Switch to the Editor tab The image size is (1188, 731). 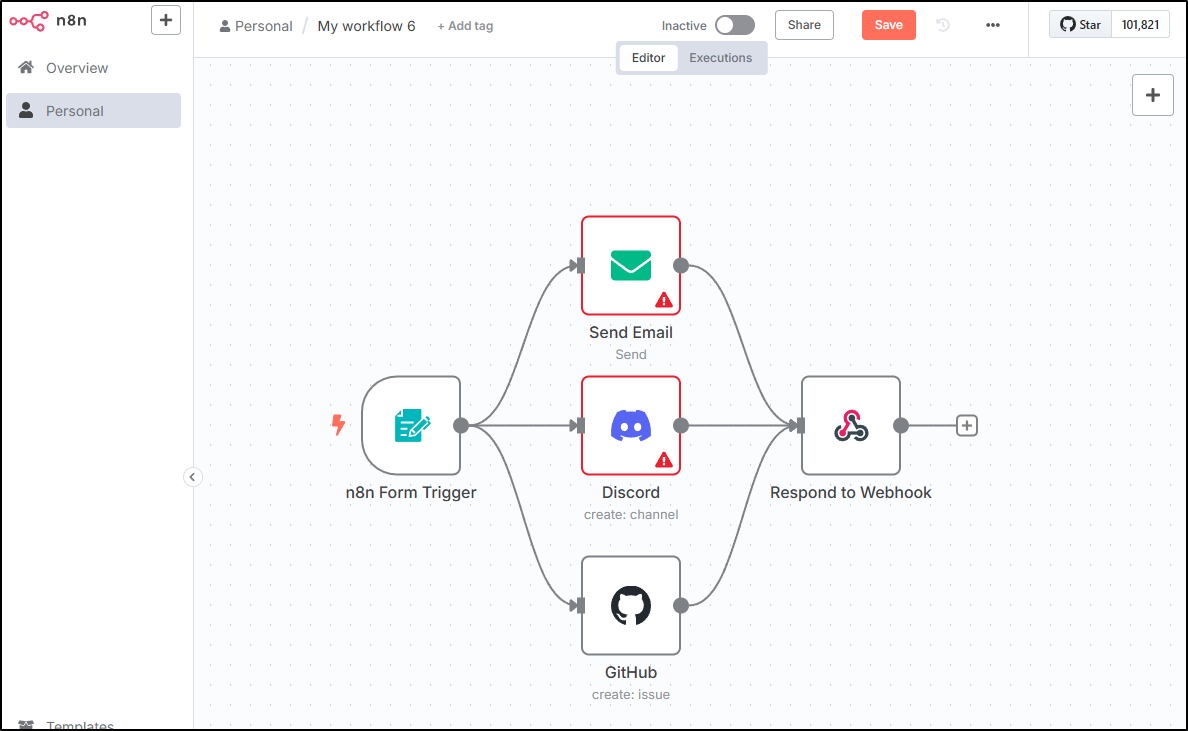649,58
